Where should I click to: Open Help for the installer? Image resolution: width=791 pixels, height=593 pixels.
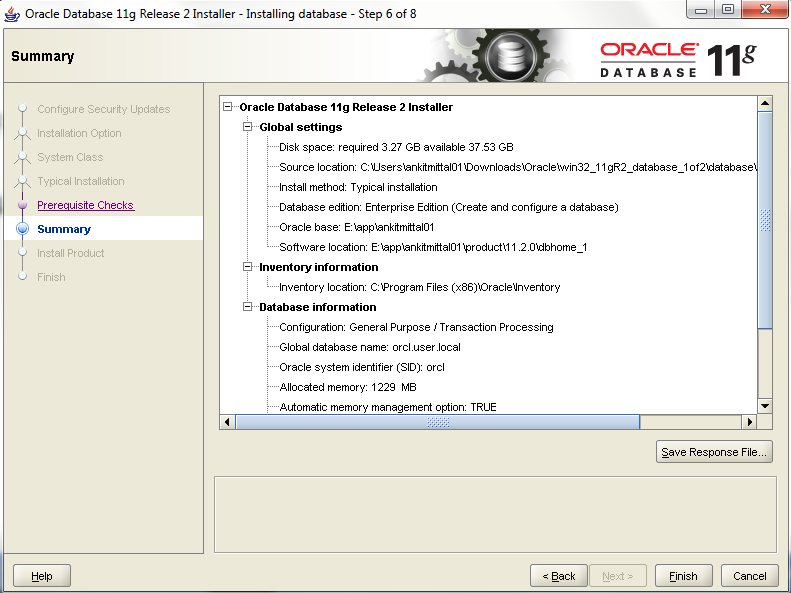click(x=42, y=576)
